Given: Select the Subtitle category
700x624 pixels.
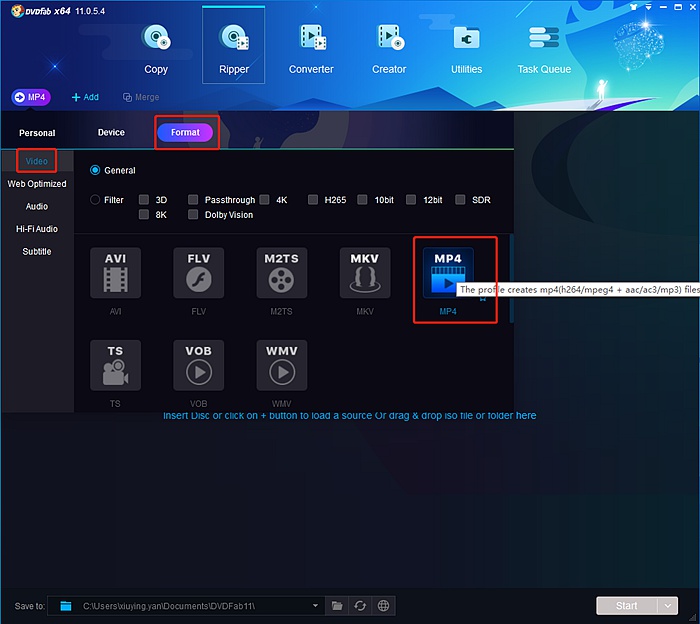Looking at the screenshot, I should click(x=37, y=251).
